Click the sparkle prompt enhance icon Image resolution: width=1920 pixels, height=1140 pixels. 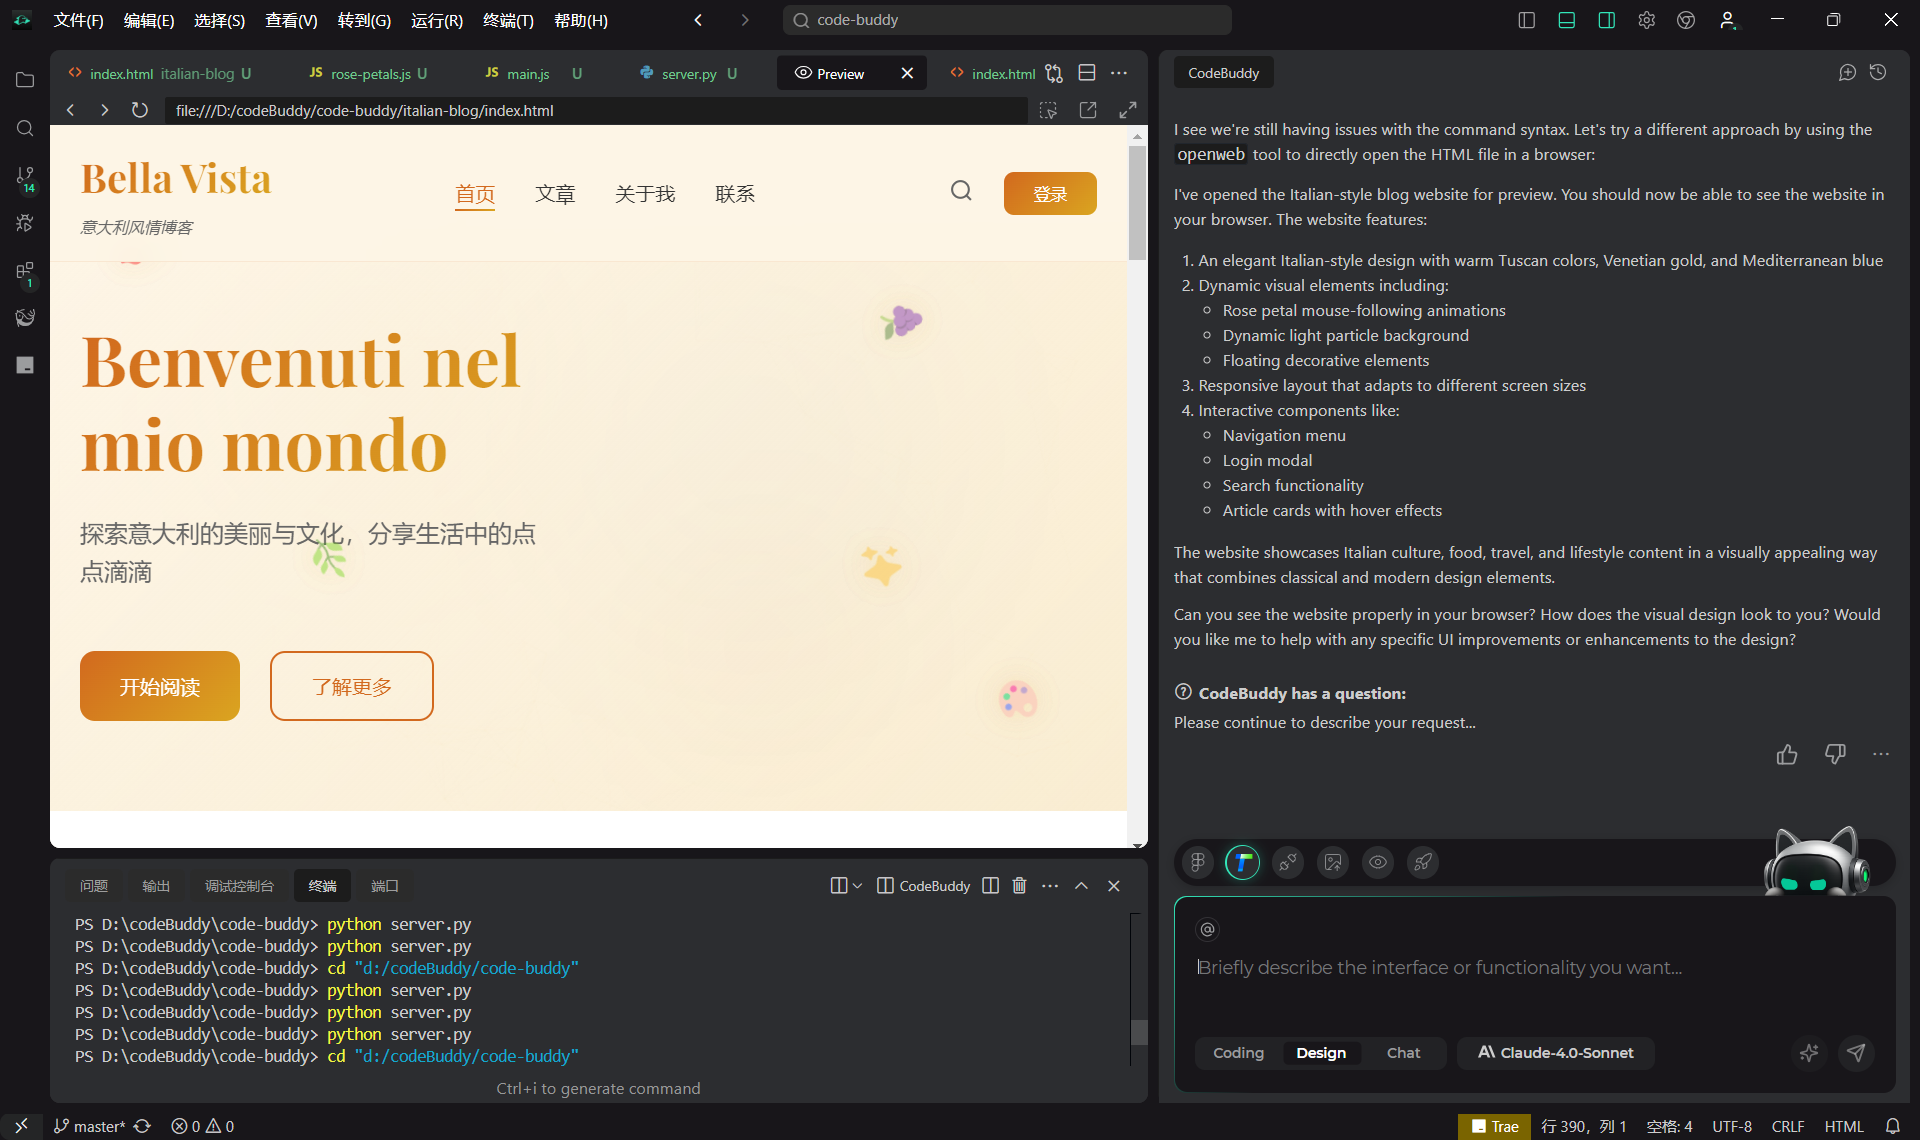[x=1809, y=1052]
